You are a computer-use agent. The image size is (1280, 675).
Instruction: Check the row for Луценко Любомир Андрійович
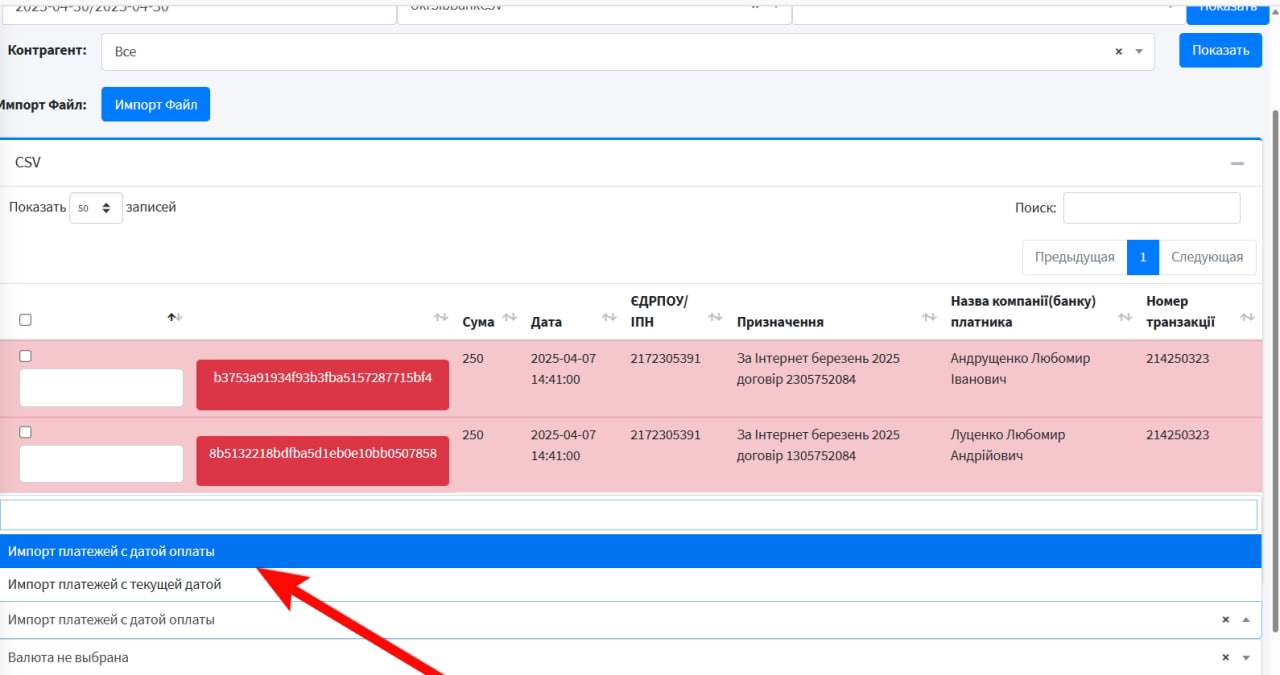(x=25, y=432)
